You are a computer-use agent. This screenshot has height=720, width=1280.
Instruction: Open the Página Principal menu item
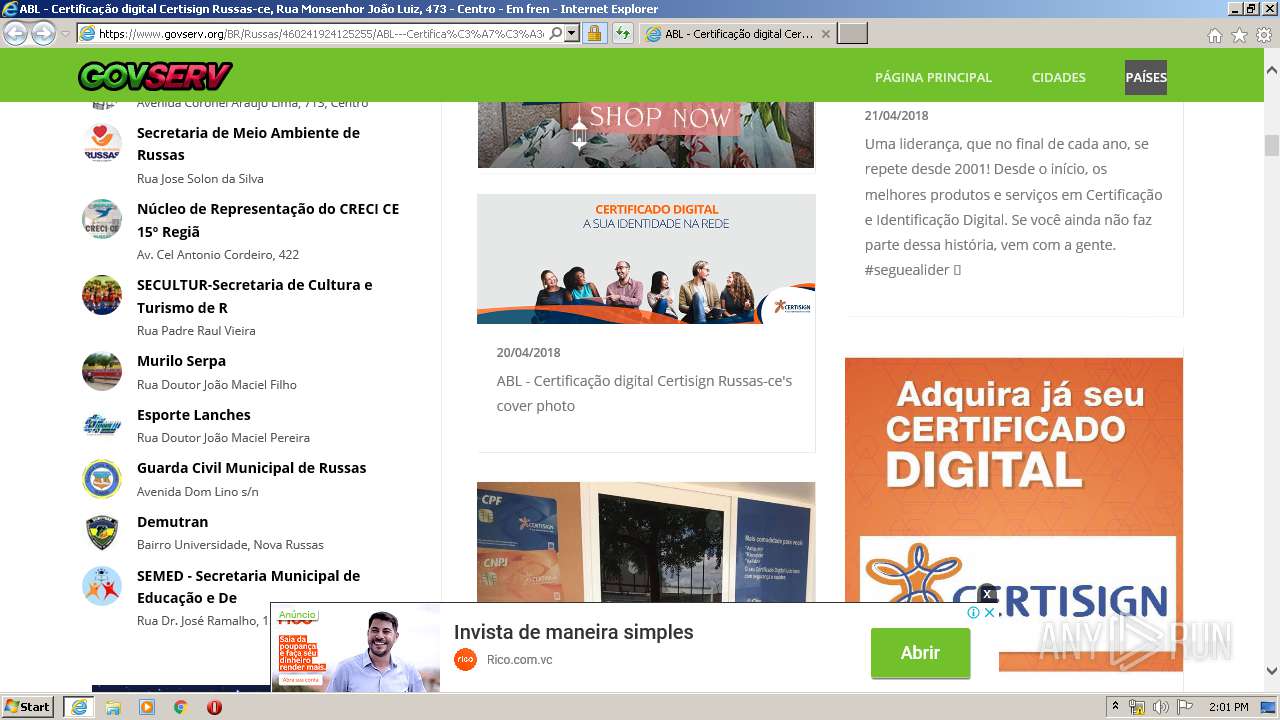[x=933, y=77]
